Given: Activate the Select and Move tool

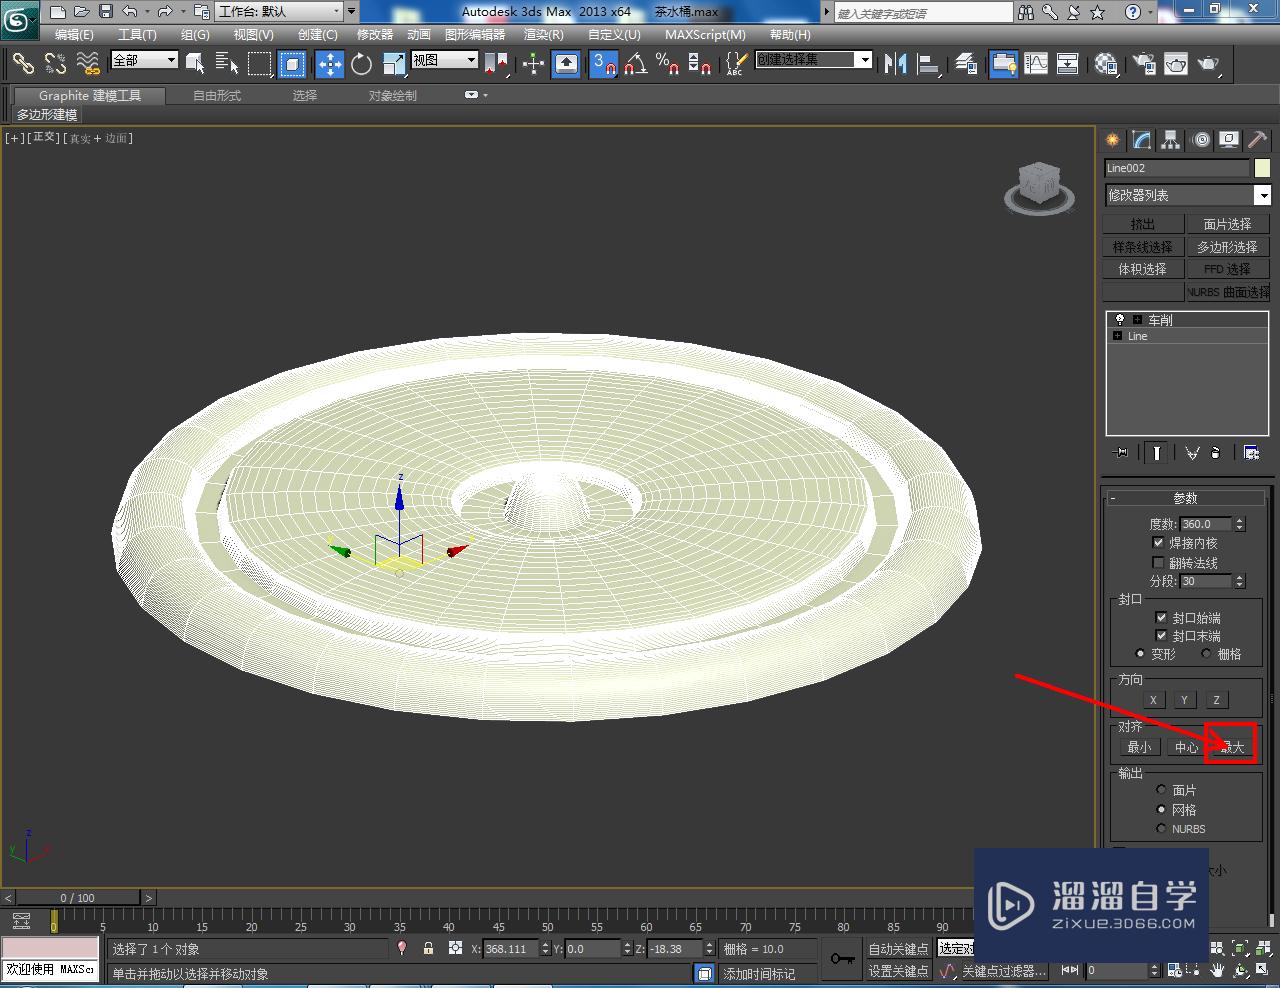Looking at the screenshot, I should 330,64.
